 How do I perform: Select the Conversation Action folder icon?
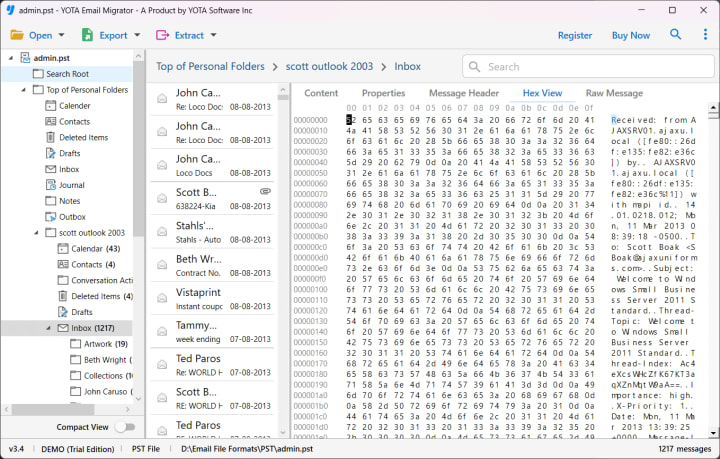(63, 280)
